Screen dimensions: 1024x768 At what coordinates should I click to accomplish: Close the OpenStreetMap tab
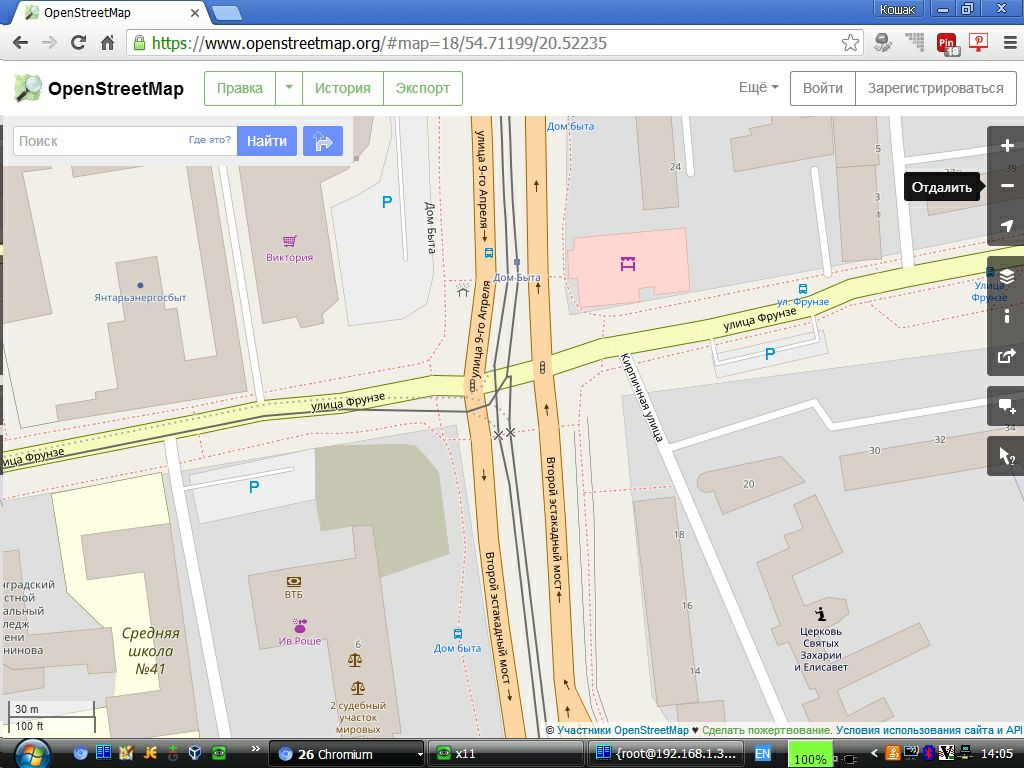tap(195, 13)
